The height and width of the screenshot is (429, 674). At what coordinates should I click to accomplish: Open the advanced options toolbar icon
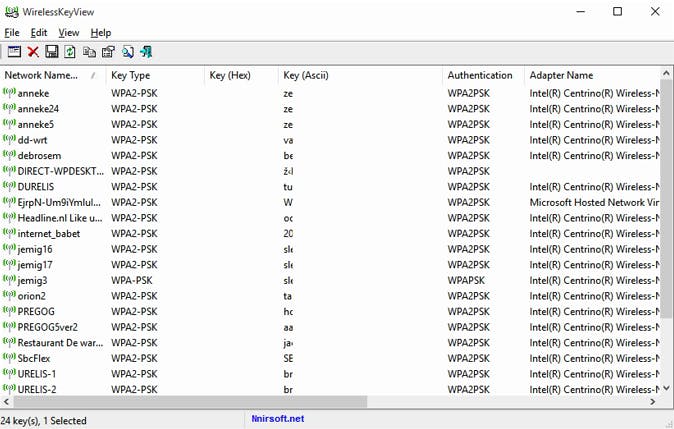point(14,52)
